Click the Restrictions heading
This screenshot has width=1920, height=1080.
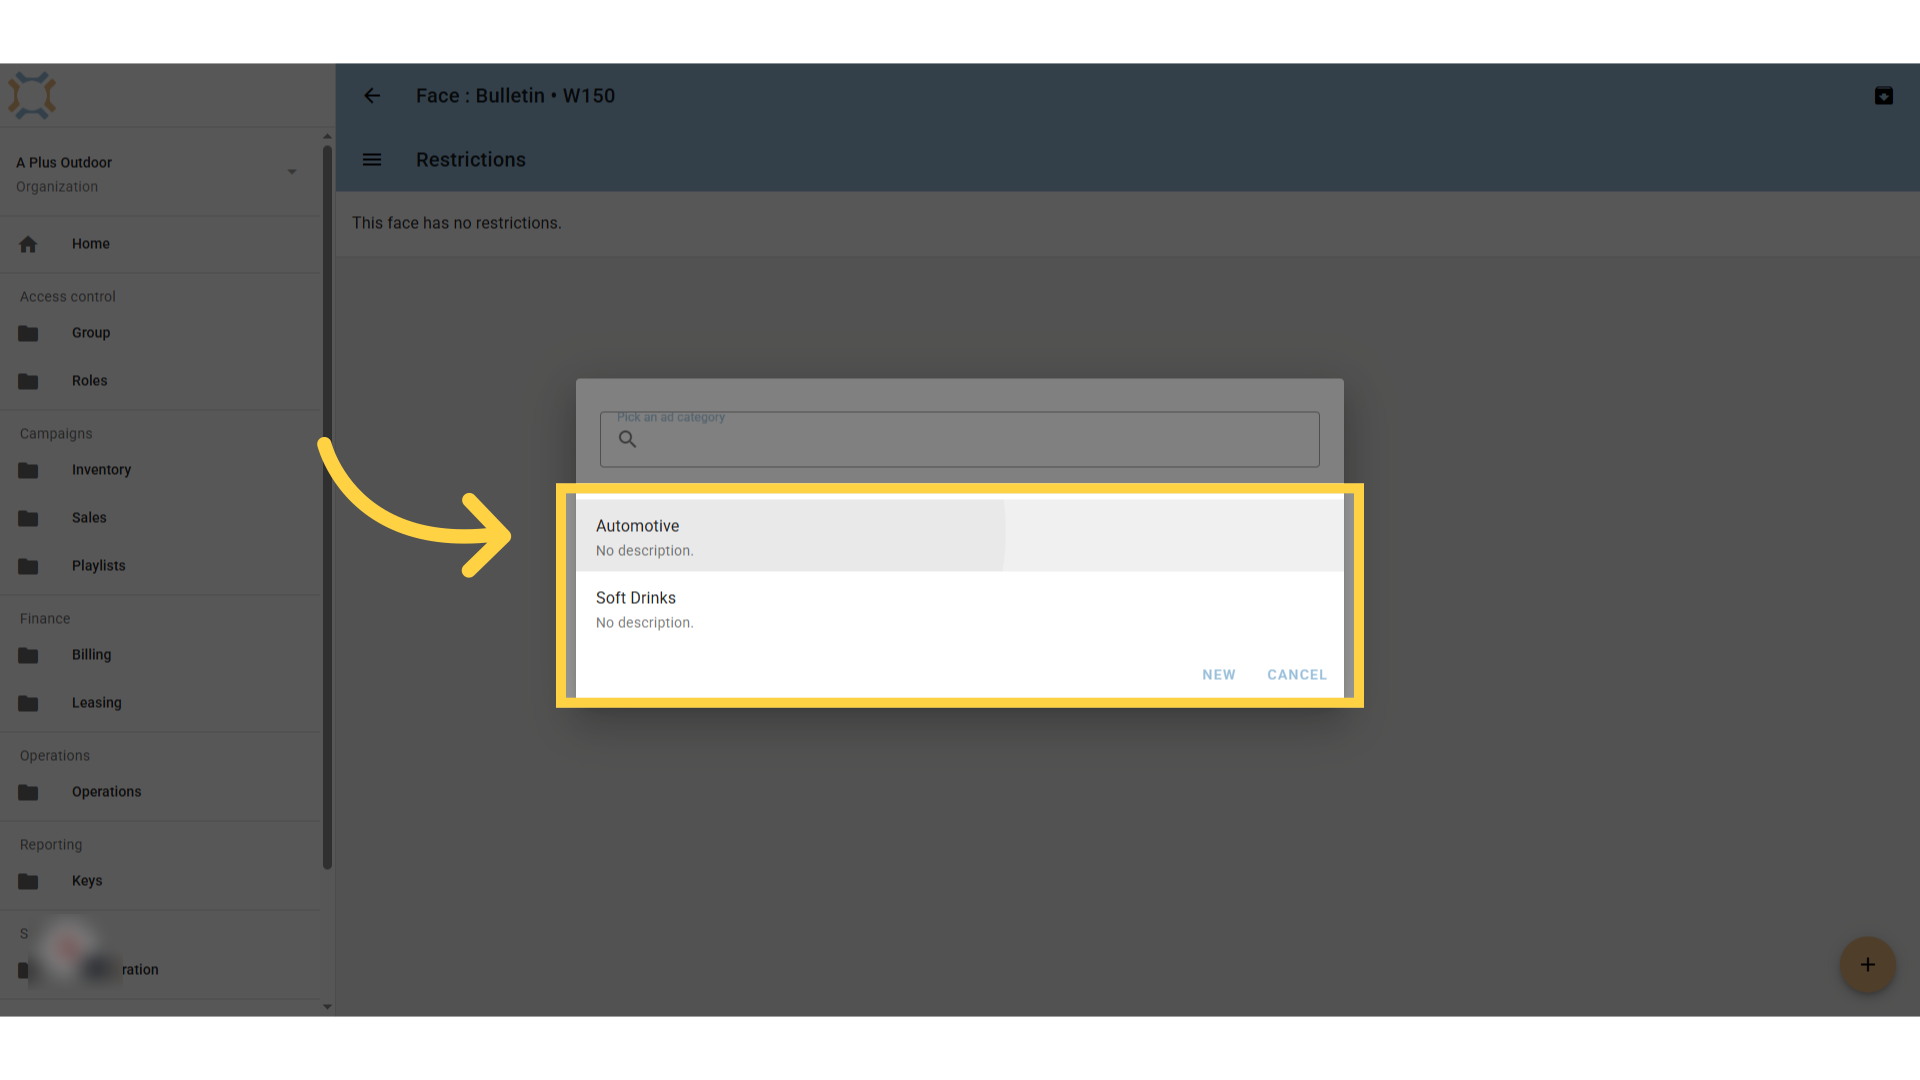pyautogui.click(x=471, y=160)
